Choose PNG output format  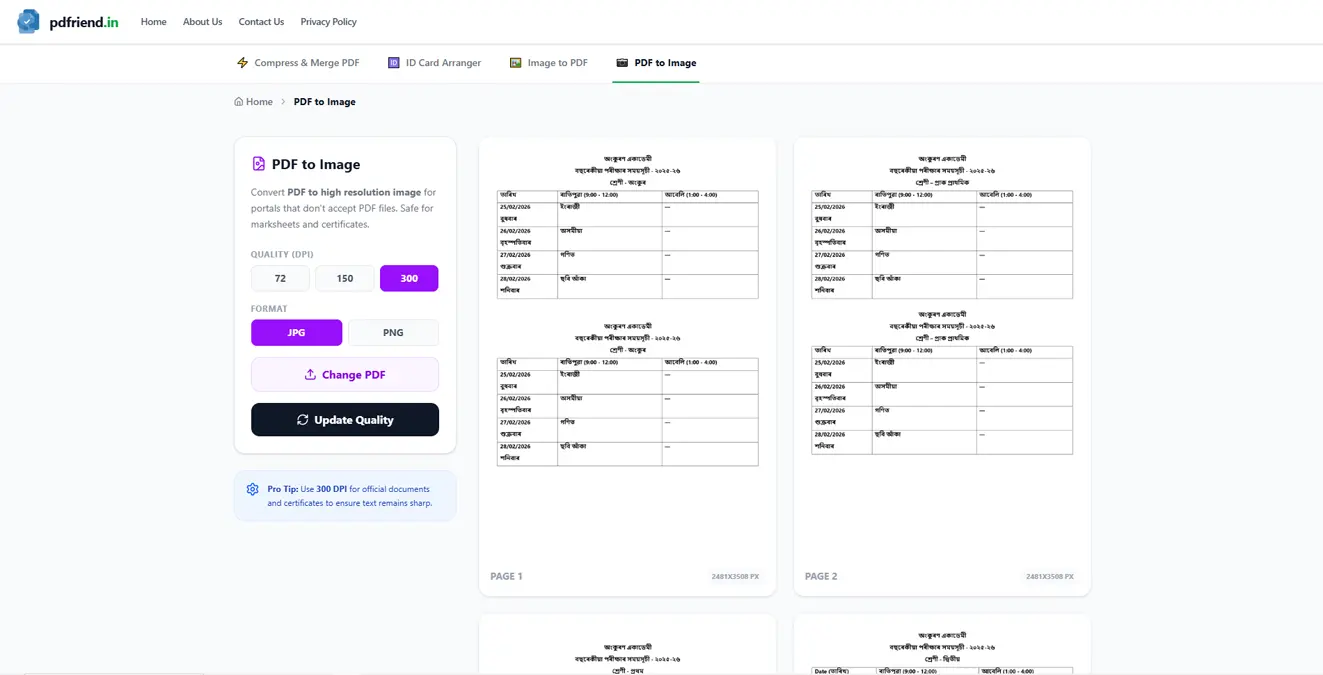click(x=393, y=333)
